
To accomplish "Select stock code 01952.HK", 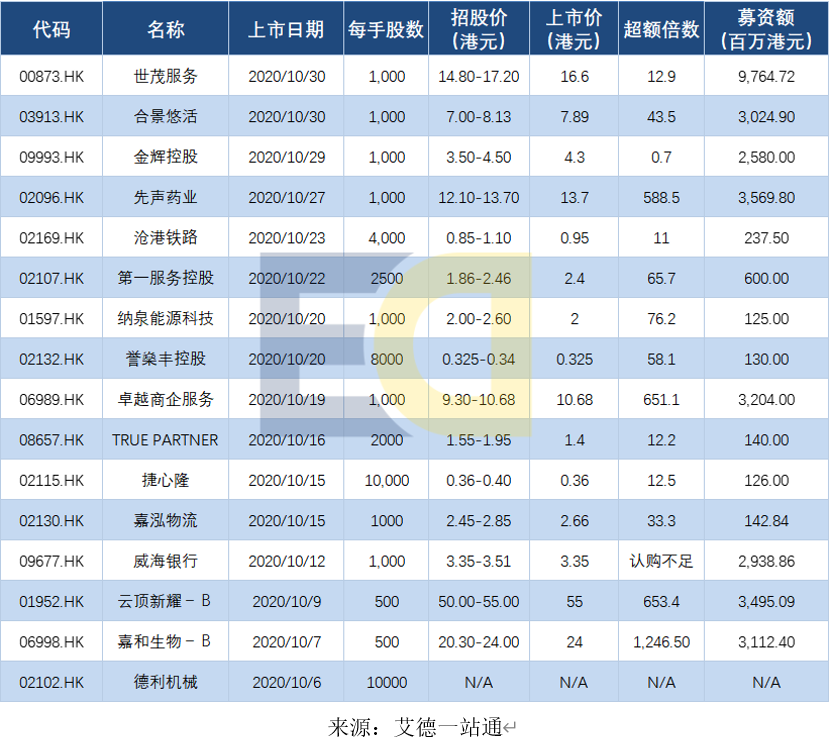I will pos(51,602).
